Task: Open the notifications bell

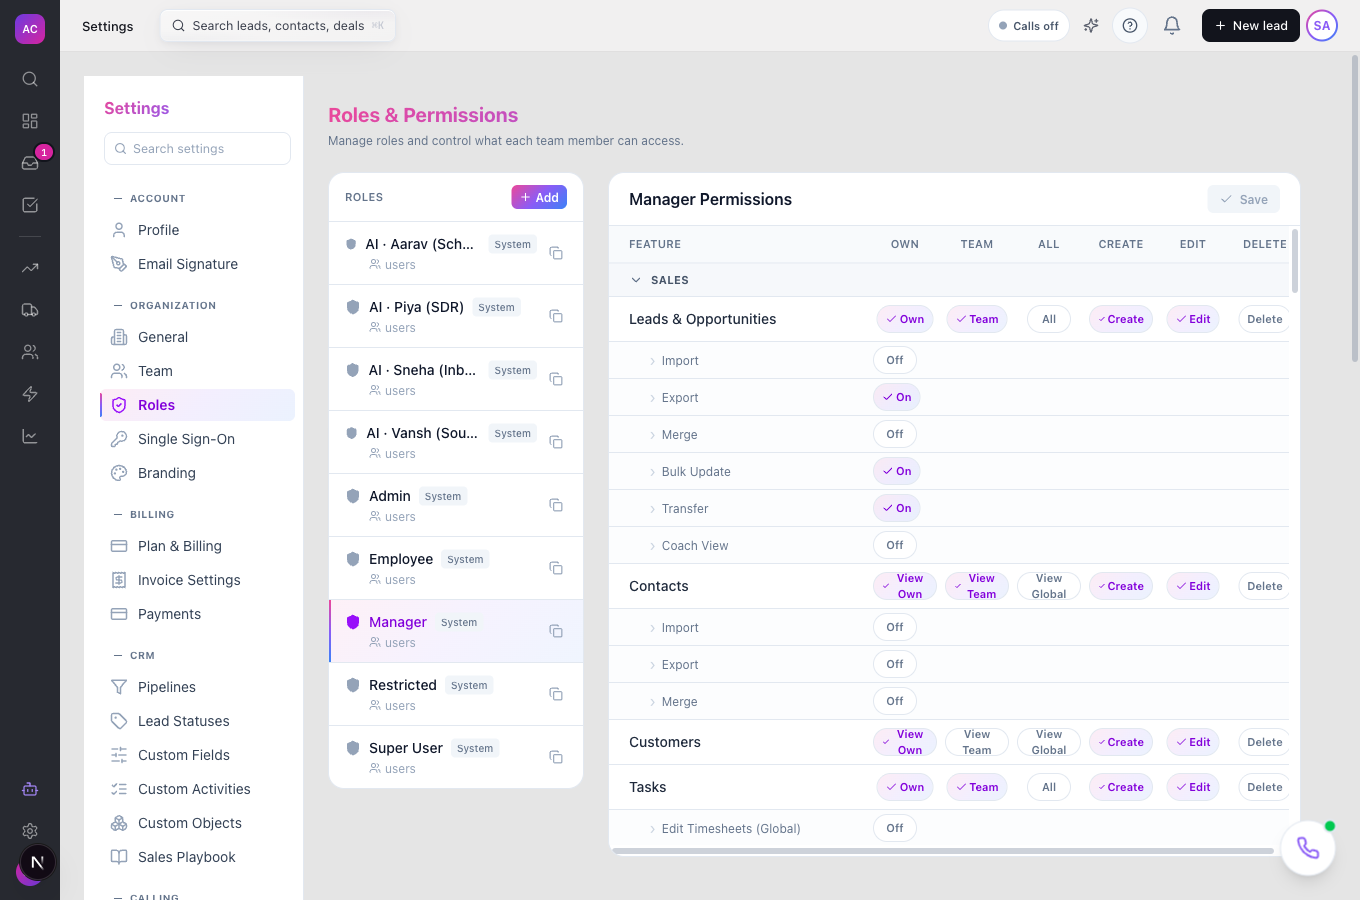Action: point(1172,26)
